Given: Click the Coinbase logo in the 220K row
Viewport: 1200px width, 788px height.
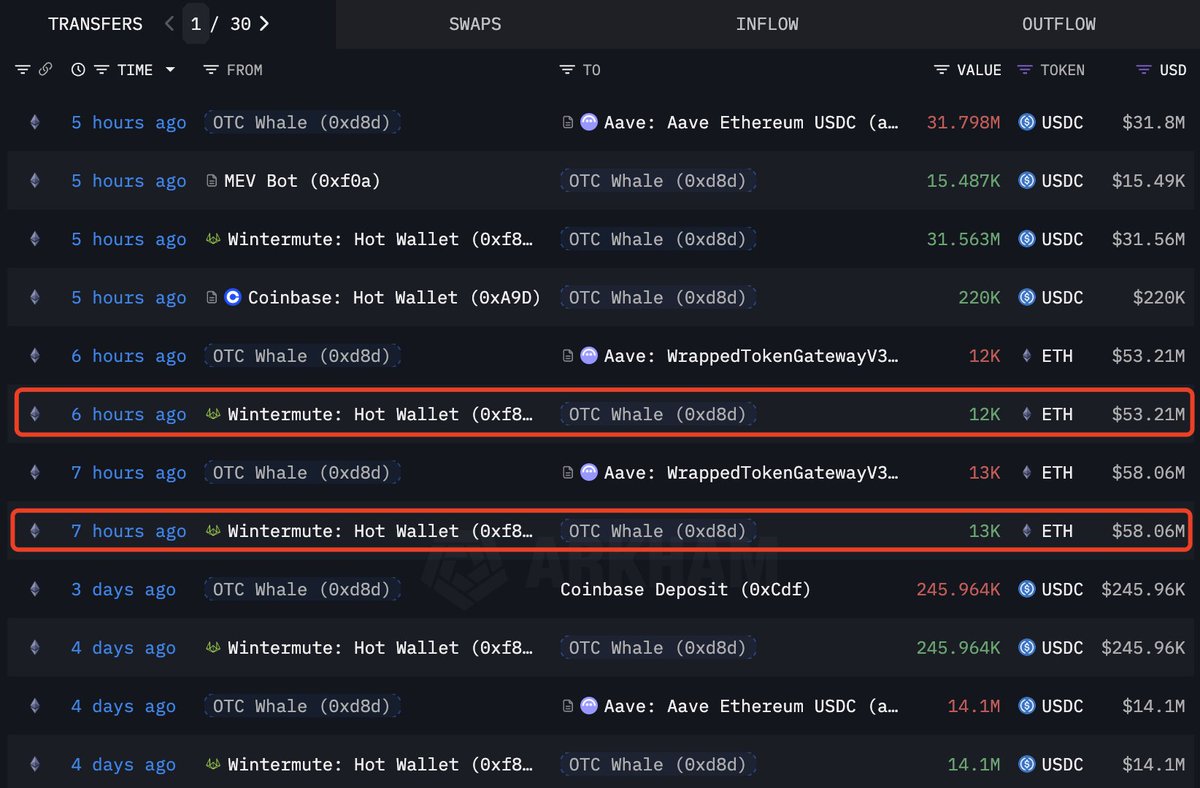Looking at the screenshot, I should tap(233, 298).
